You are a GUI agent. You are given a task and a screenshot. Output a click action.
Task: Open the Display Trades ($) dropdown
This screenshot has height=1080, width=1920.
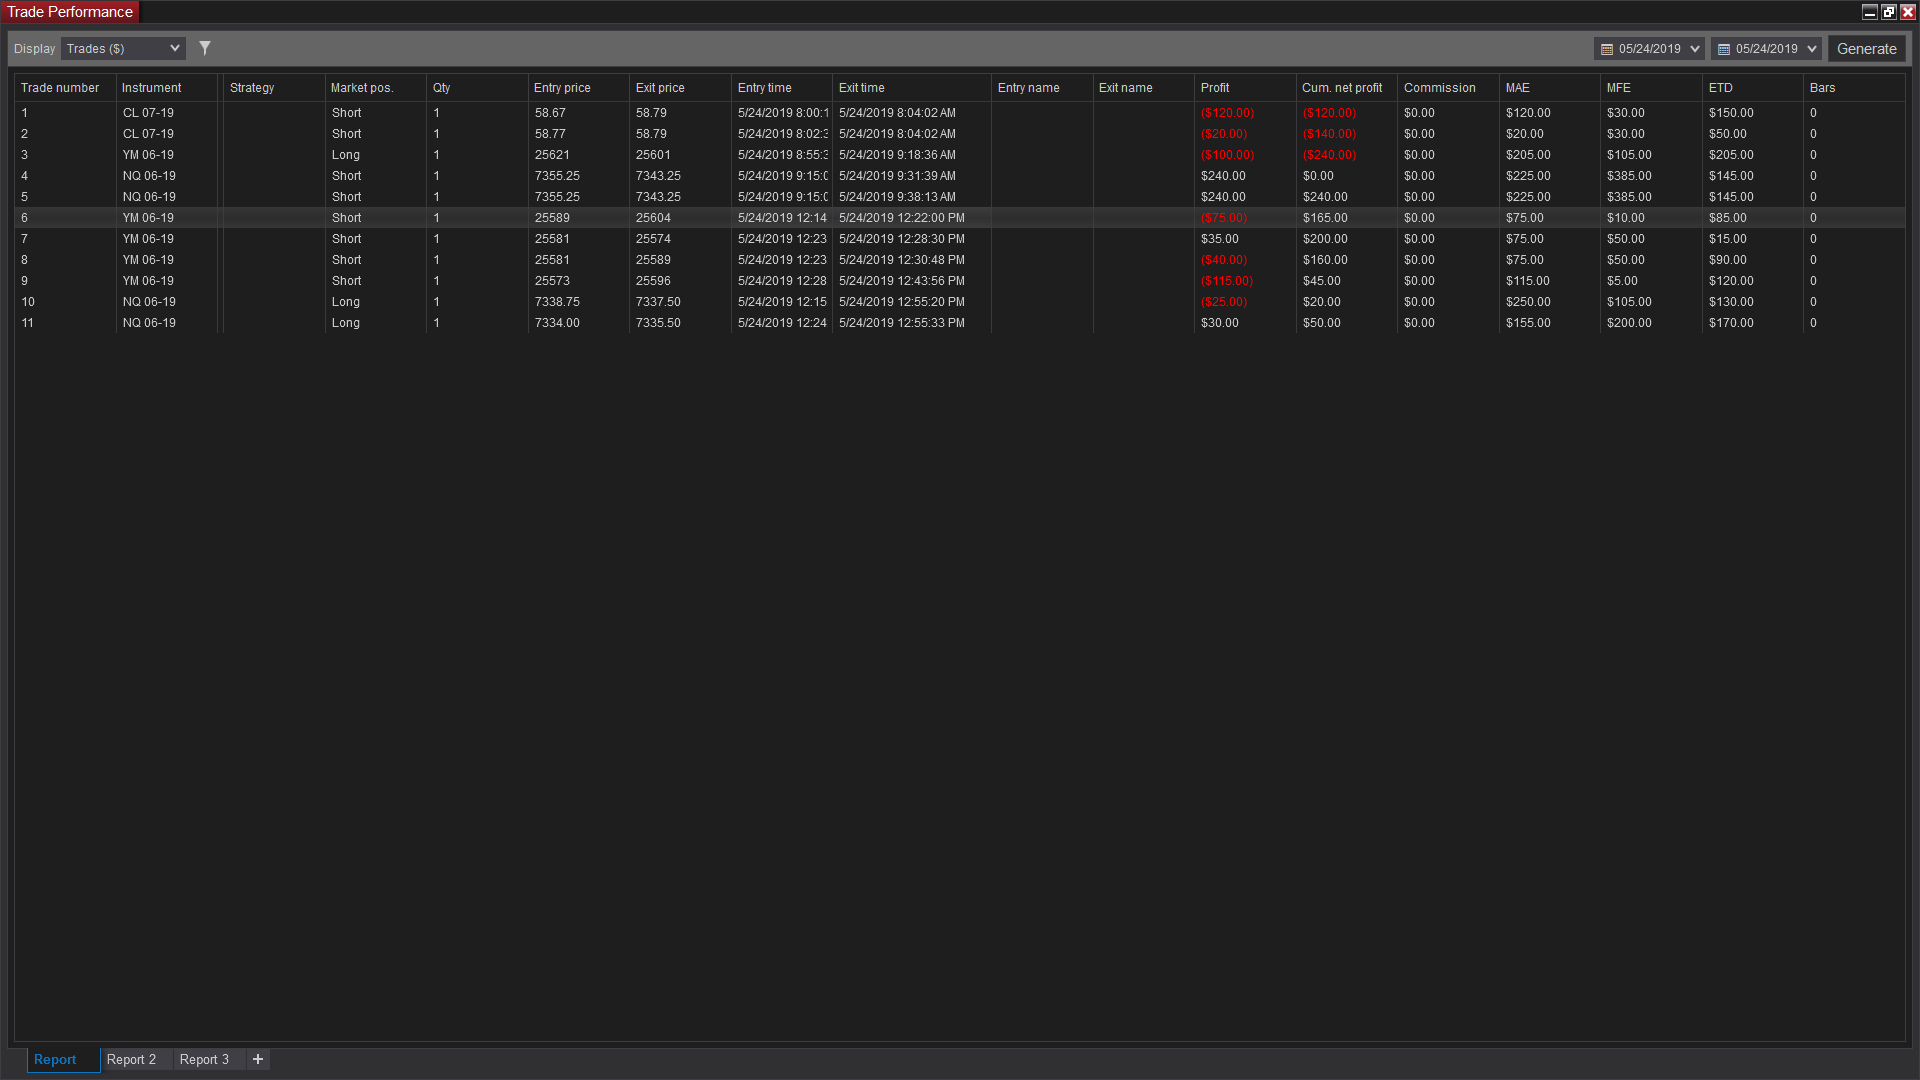pyautogui.click(x=123, y=49)
